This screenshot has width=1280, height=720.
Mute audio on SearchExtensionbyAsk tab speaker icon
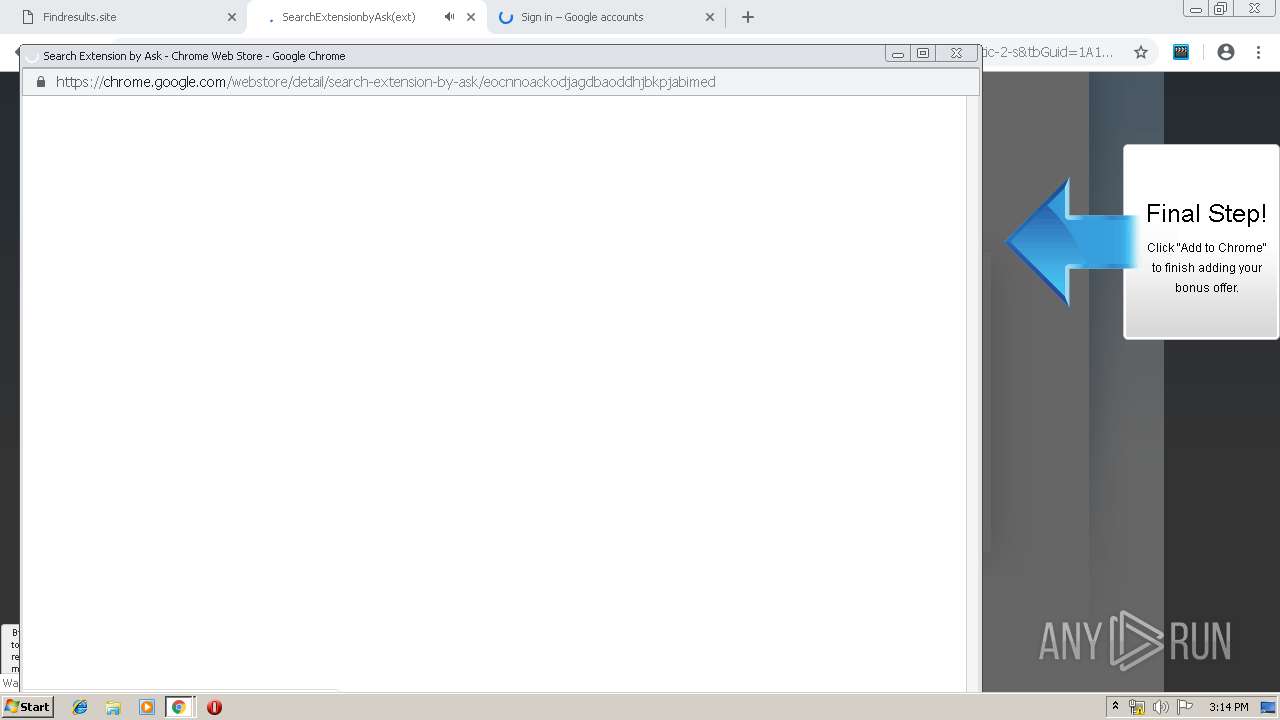click(449, 17)
